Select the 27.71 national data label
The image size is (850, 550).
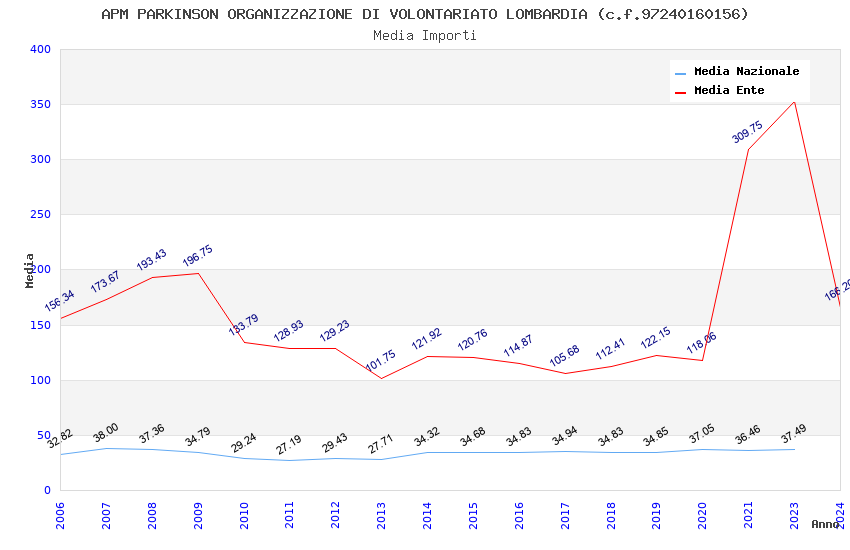pos(381,444)
